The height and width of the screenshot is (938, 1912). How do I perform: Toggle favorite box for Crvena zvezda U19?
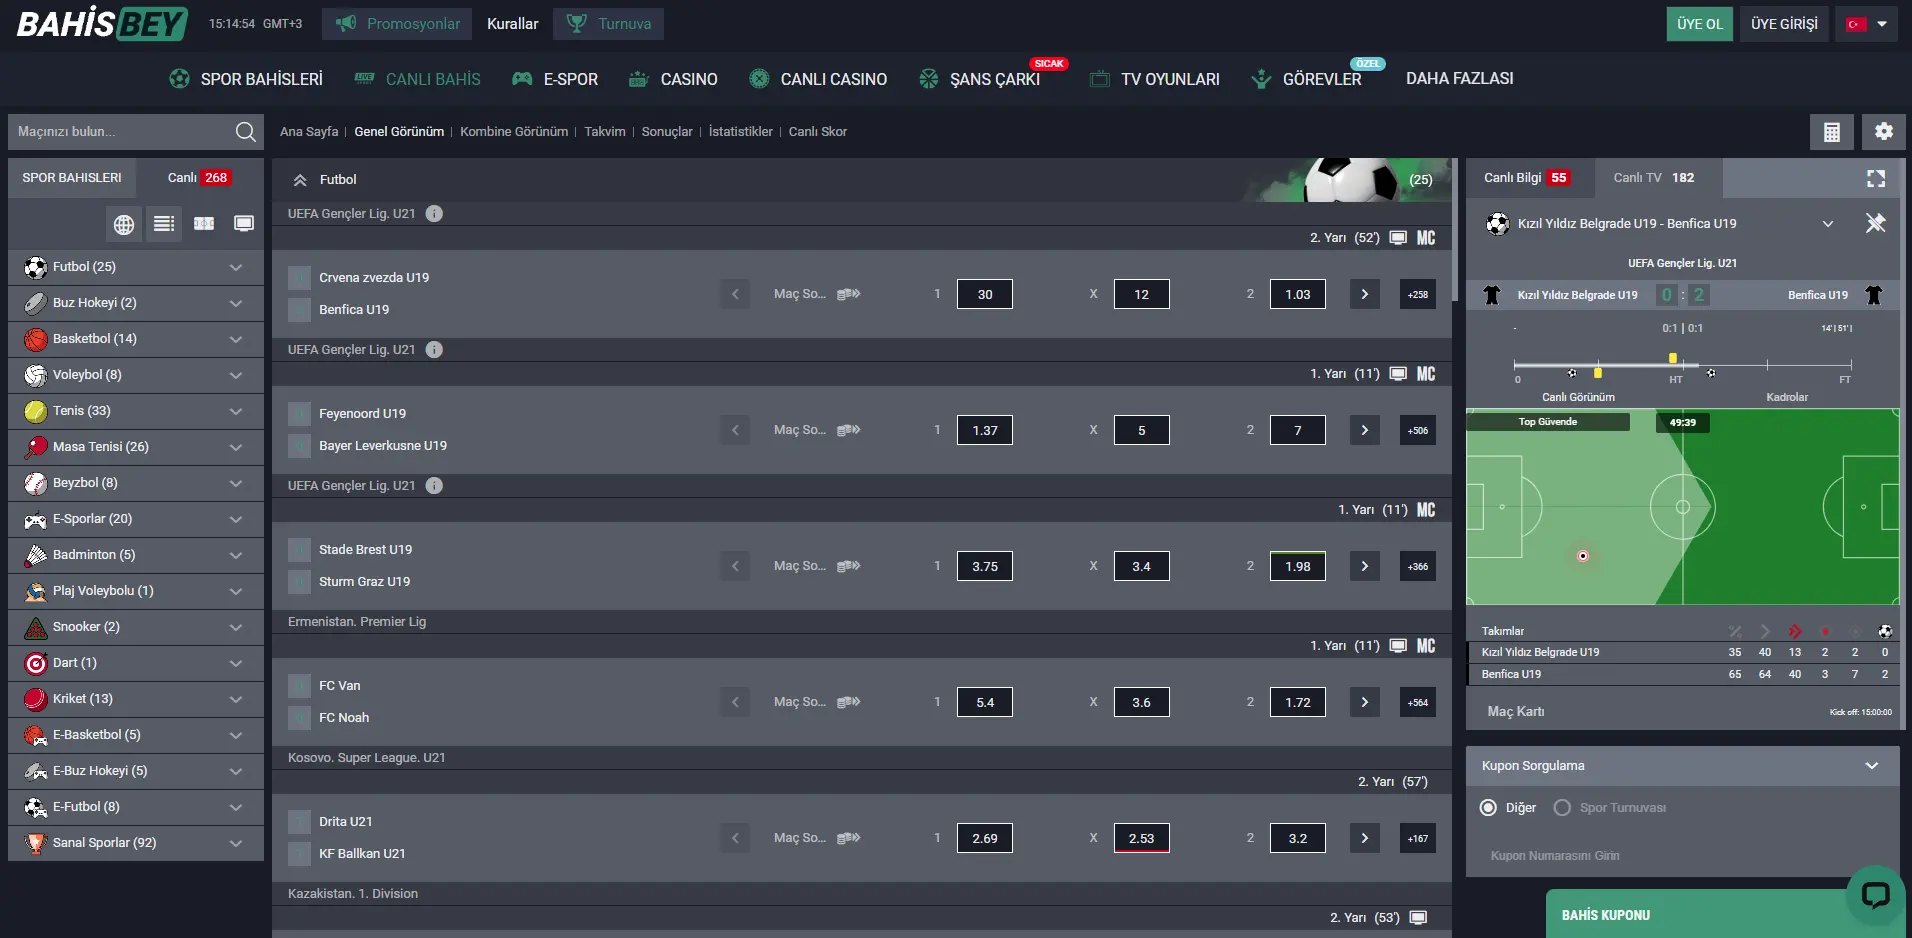click(x=299, y=278)
